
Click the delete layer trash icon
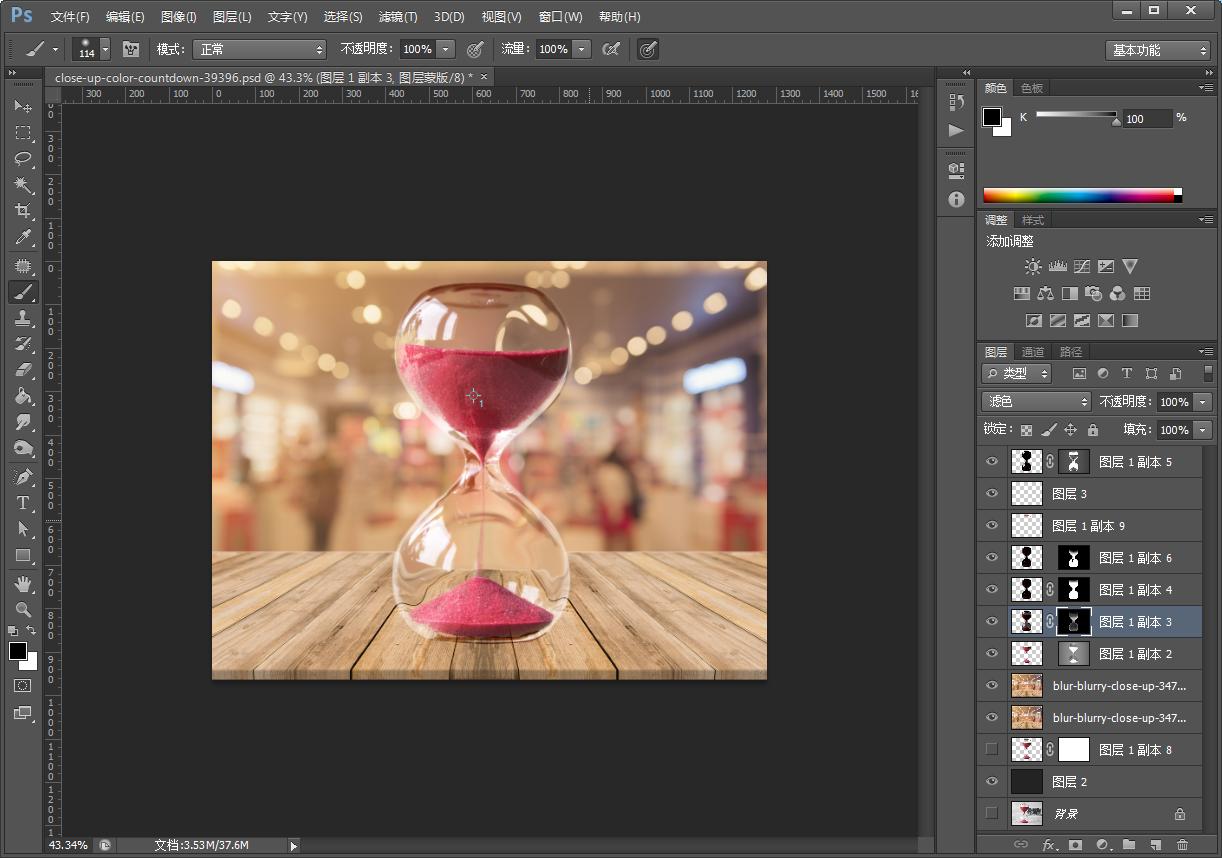[x=1183, y=845]
